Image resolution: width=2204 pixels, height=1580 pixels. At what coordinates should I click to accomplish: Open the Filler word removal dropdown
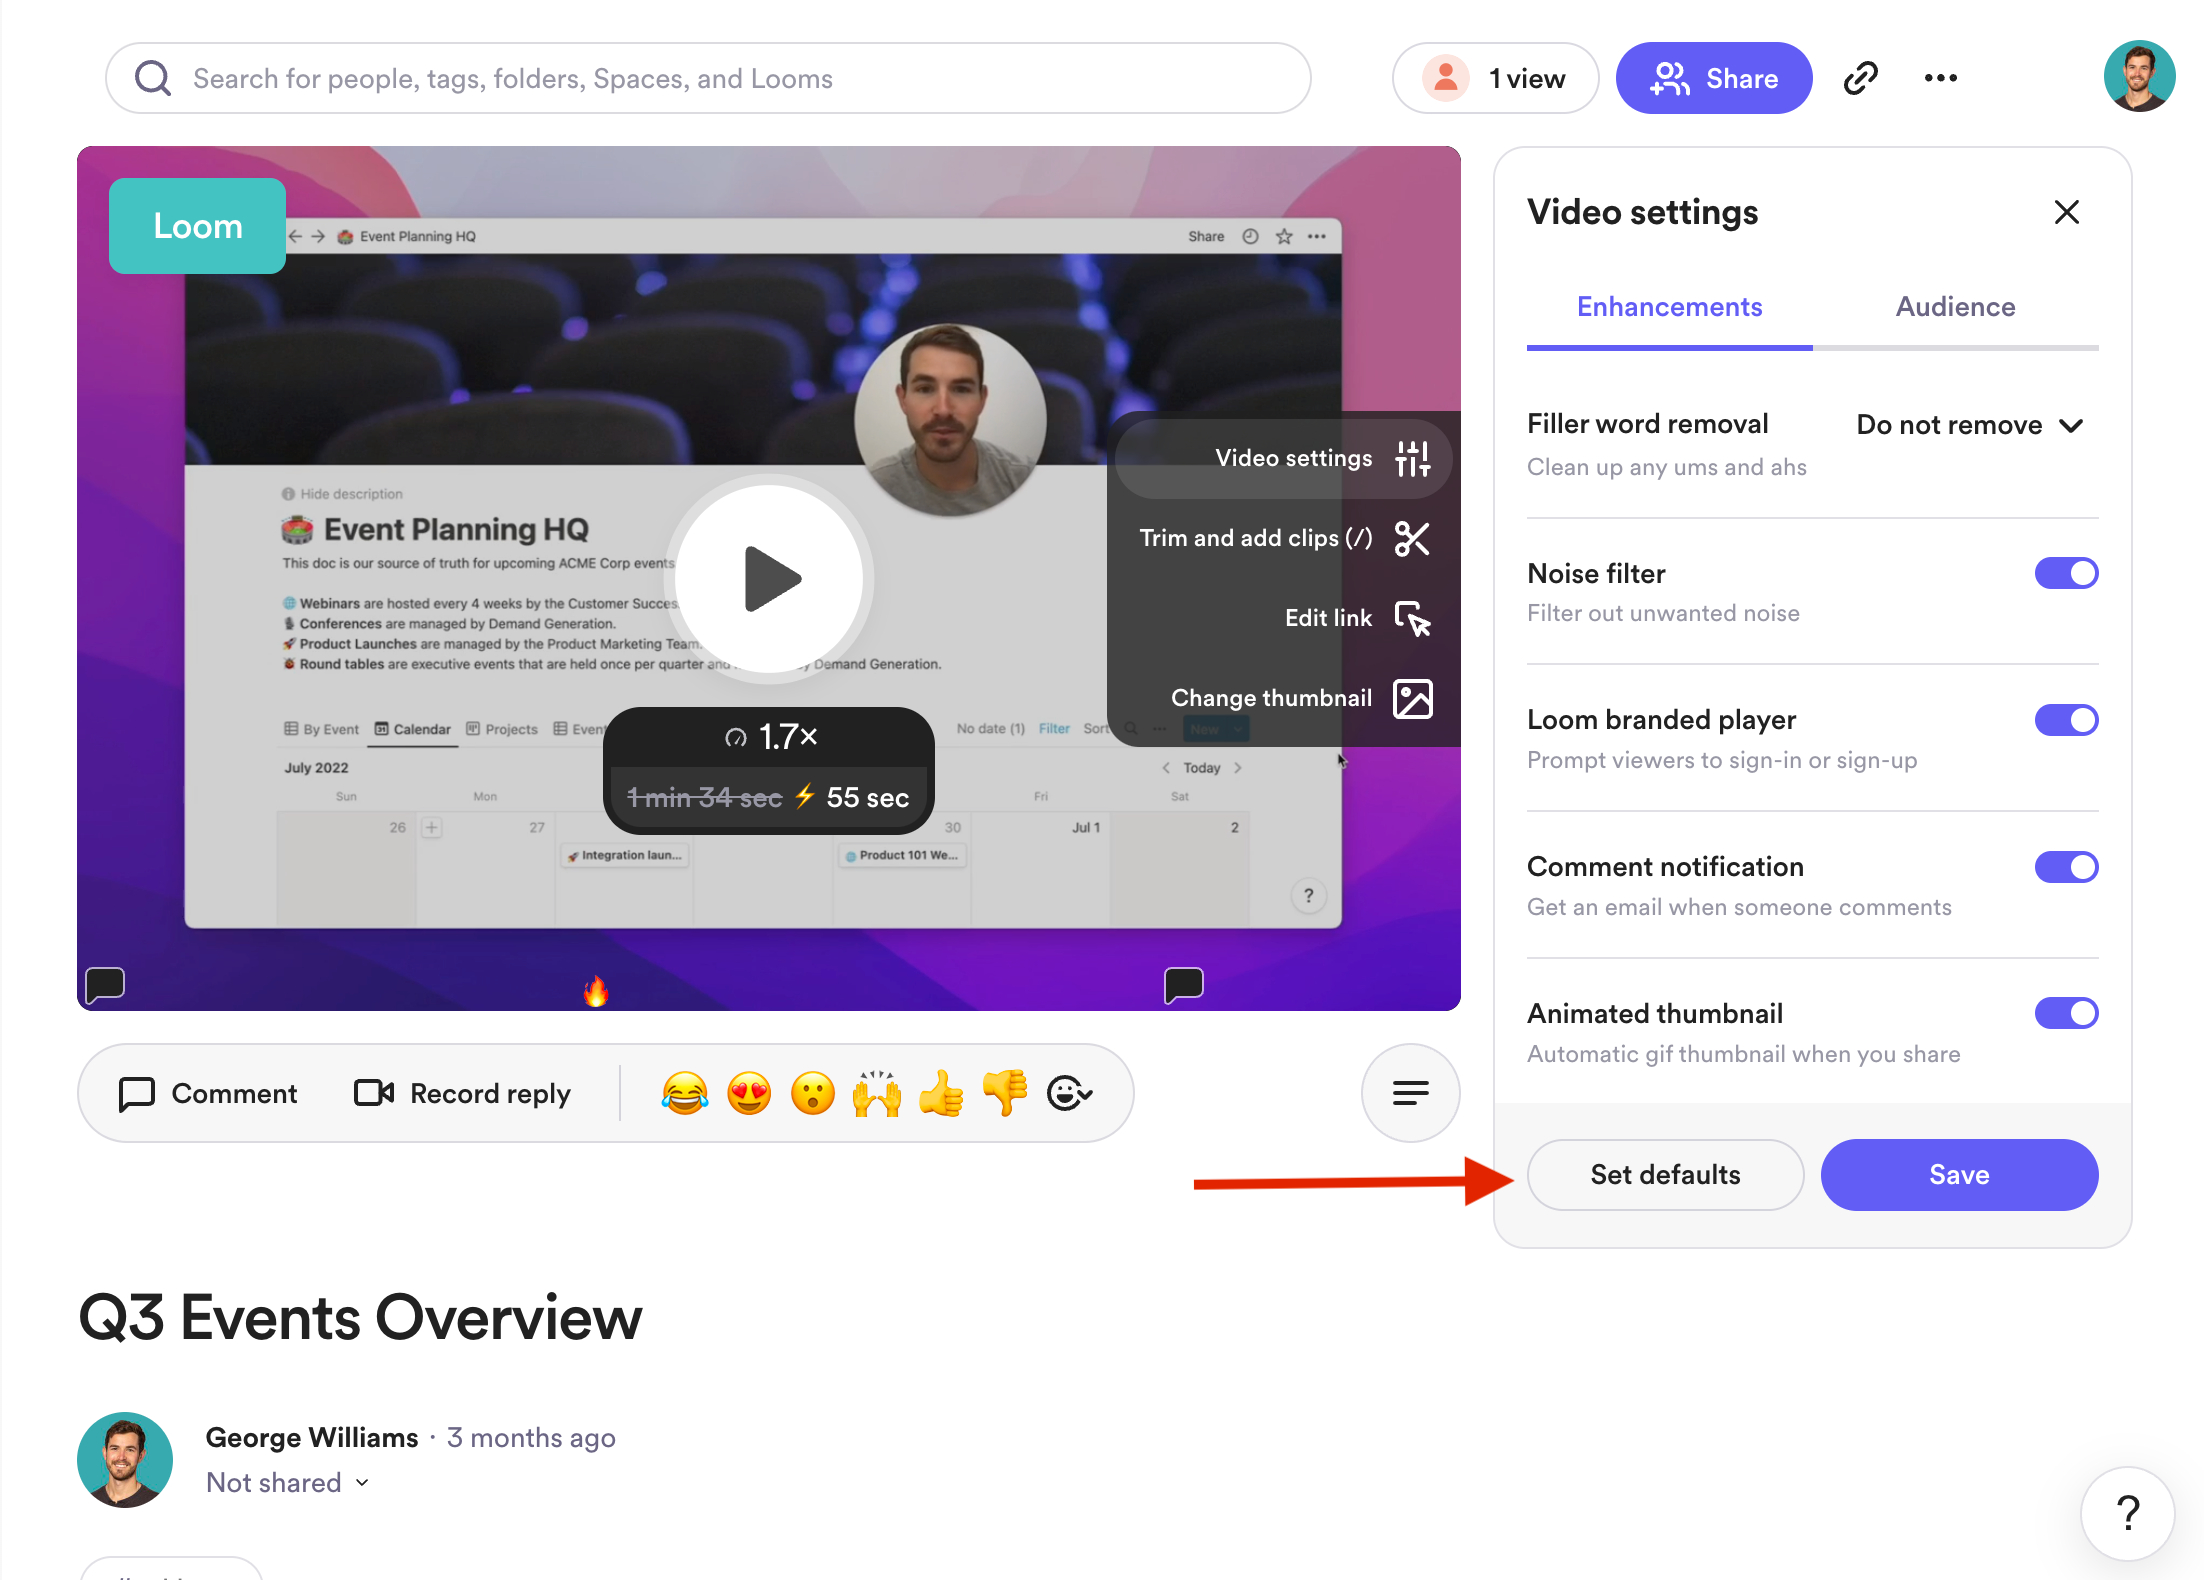coord(1969,425)
